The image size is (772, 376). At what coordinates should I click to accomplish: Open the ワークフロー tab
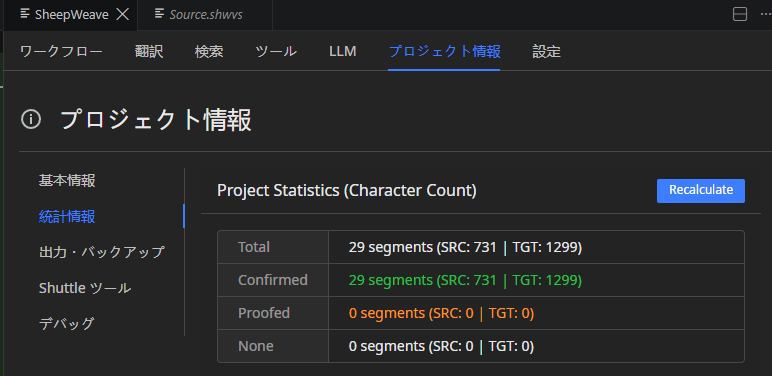point(61,51)
